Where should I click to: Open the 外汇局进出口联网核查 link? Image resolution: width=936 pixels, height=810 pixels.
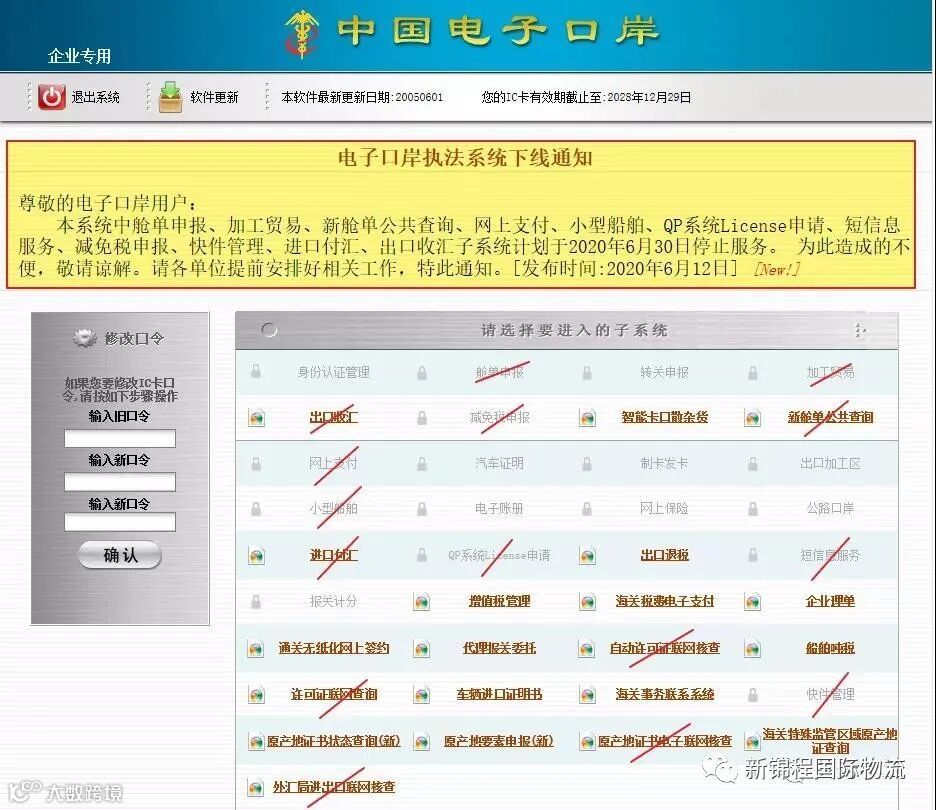pyautogui.click(x=334, y=787)
